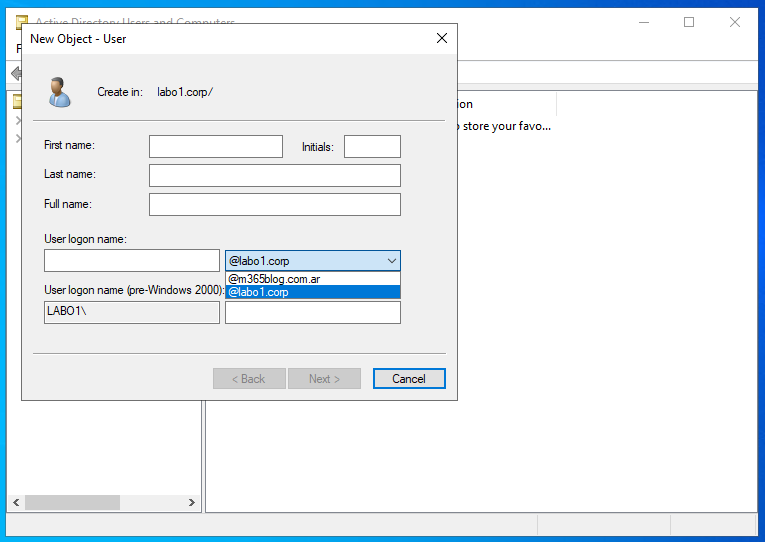Expand the first collapsed tree node
This screenshot has height=542, width=765.
tap(17, 121)
